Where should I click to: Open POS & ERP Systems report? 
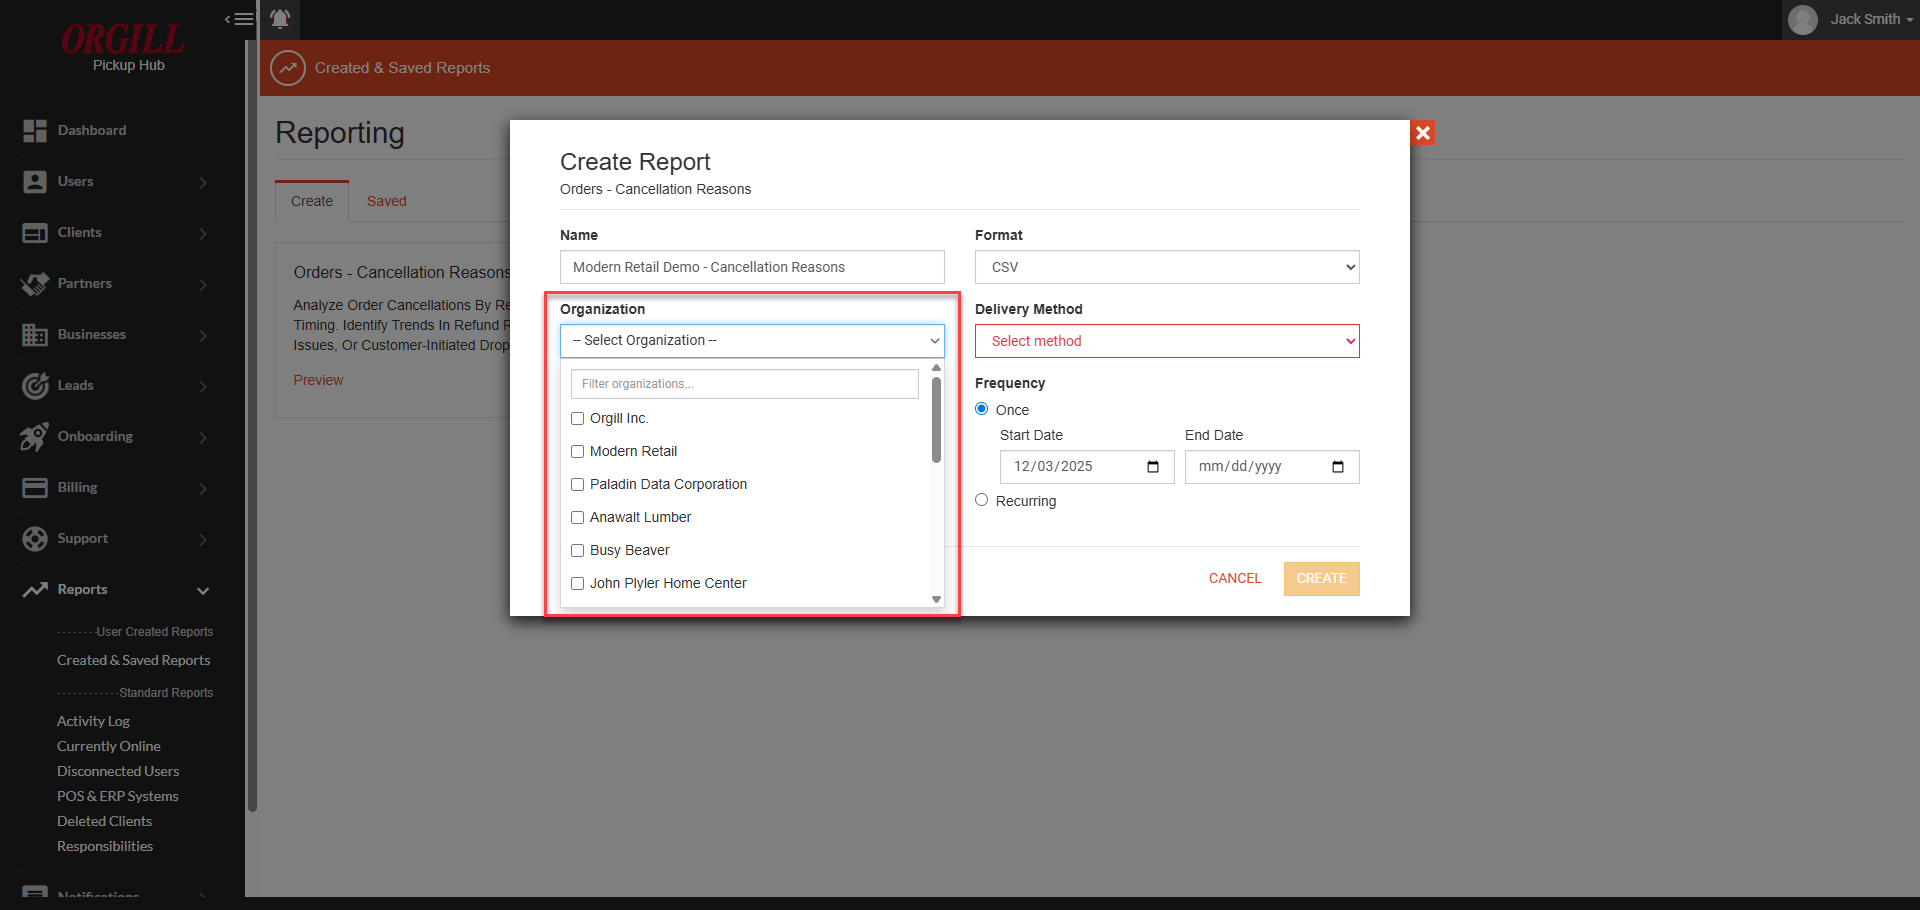pyautogui.click(x=118, y=796)
